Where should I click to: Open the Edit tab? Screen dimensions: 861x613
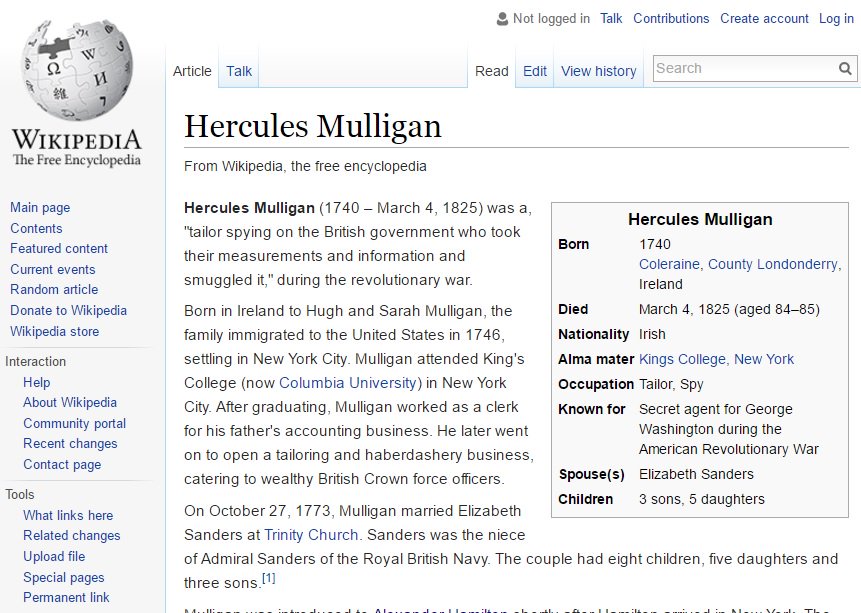point(535,71)
